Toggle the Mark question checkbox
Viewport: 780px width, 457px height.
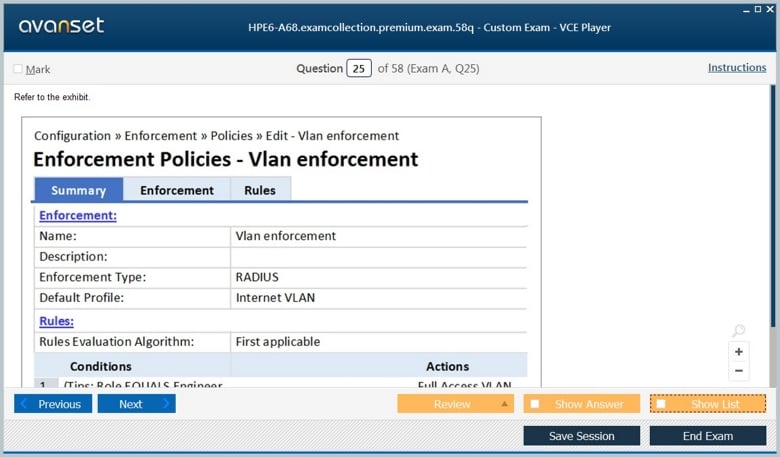point(18,69)
